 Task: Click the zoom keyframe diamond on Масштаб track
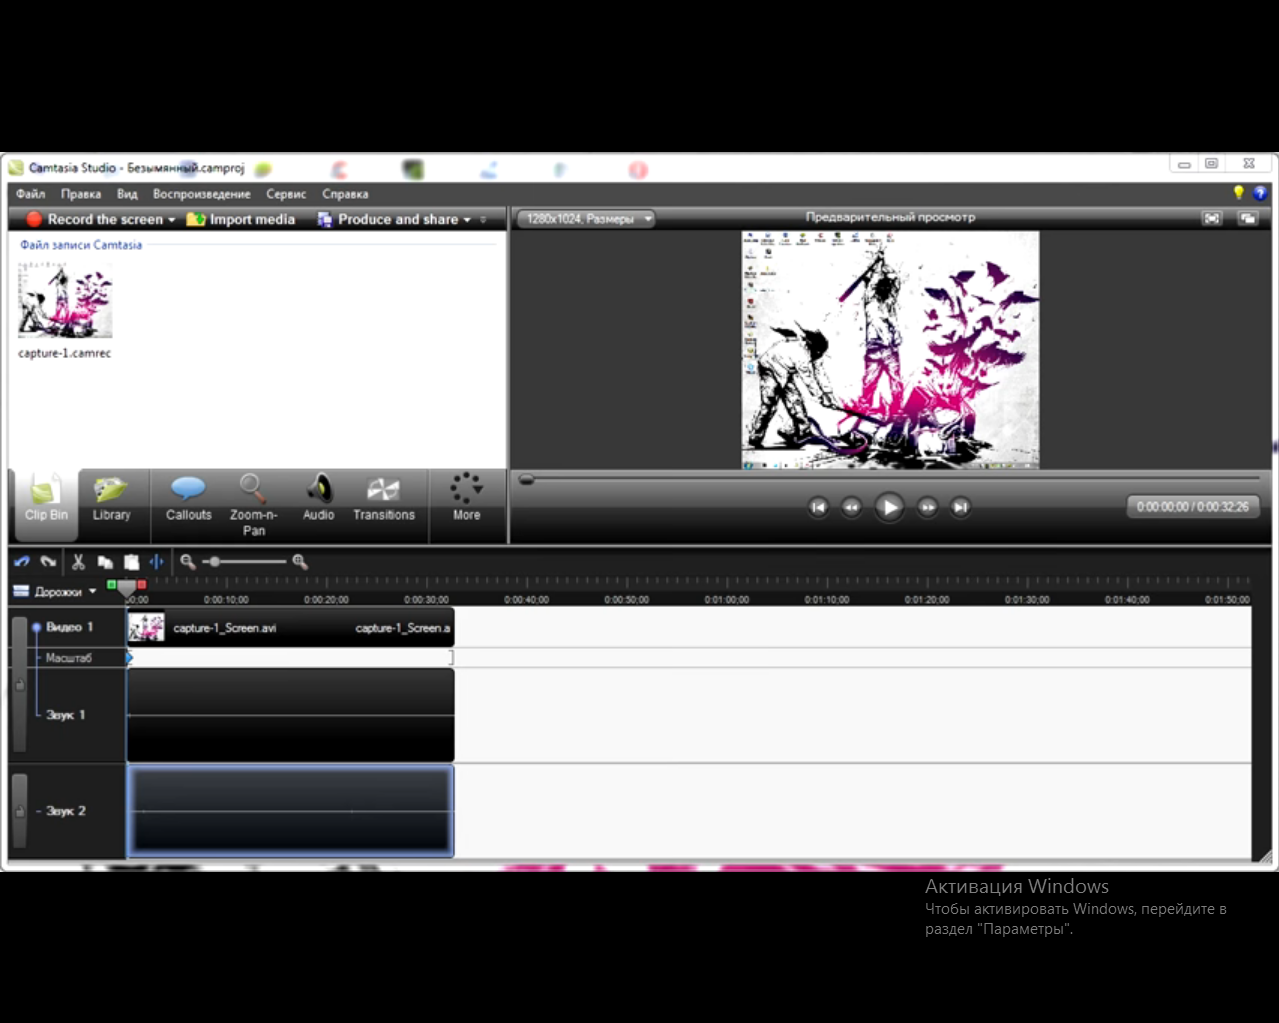[x=129, y=658]
